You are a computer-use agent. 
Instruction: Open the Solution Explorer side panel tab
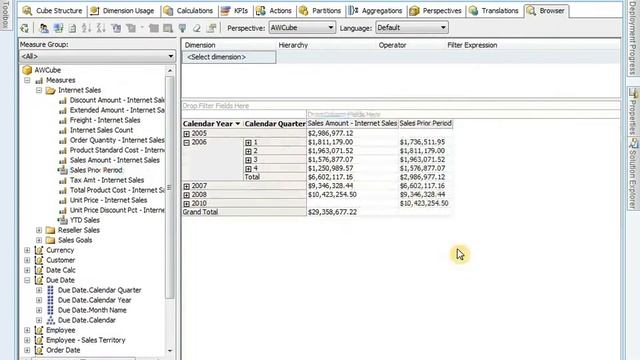point(633,173)
